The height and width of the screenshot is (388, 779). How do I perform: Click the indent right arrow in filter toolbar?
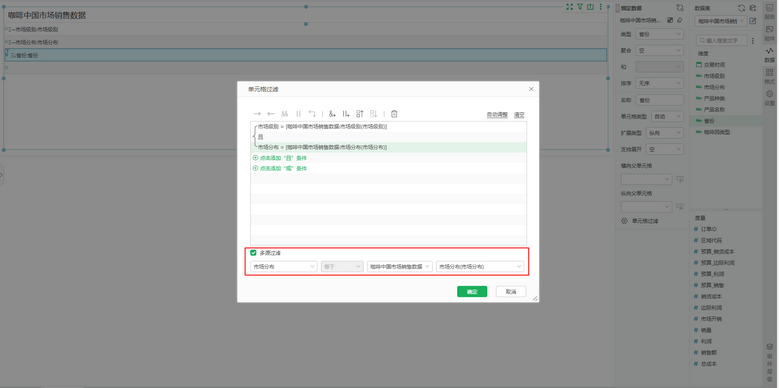pyautogui.click(x=257, y=114)
